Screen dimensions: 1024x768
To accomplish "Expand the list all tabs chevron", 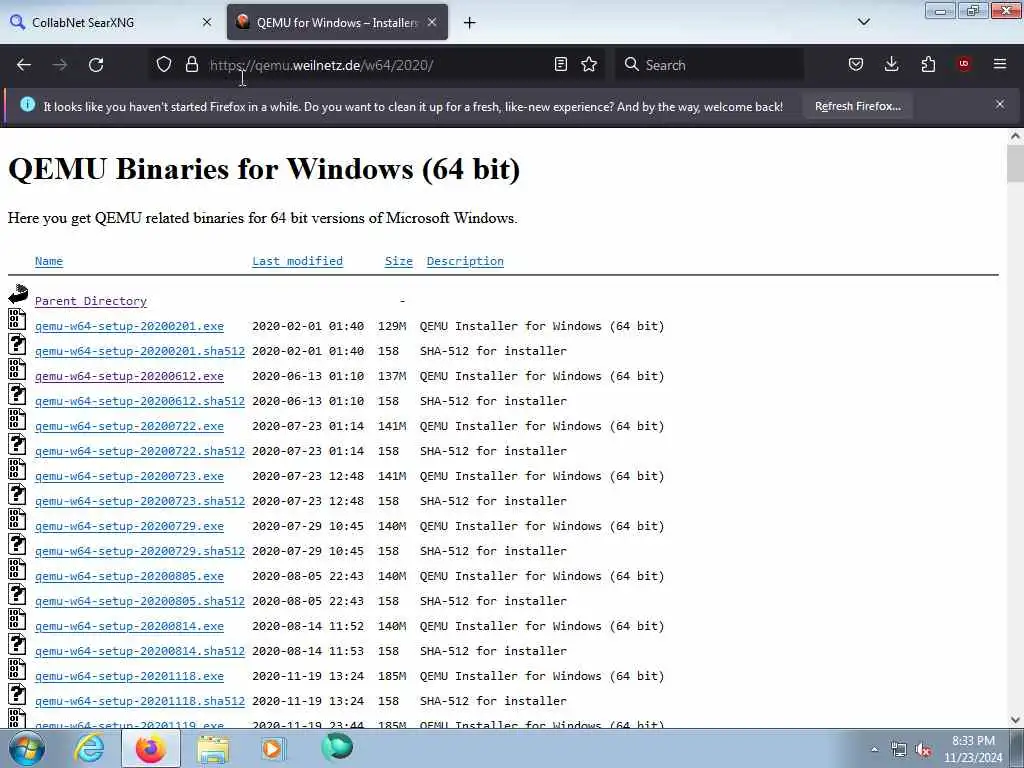I will (x=864, y=22).
